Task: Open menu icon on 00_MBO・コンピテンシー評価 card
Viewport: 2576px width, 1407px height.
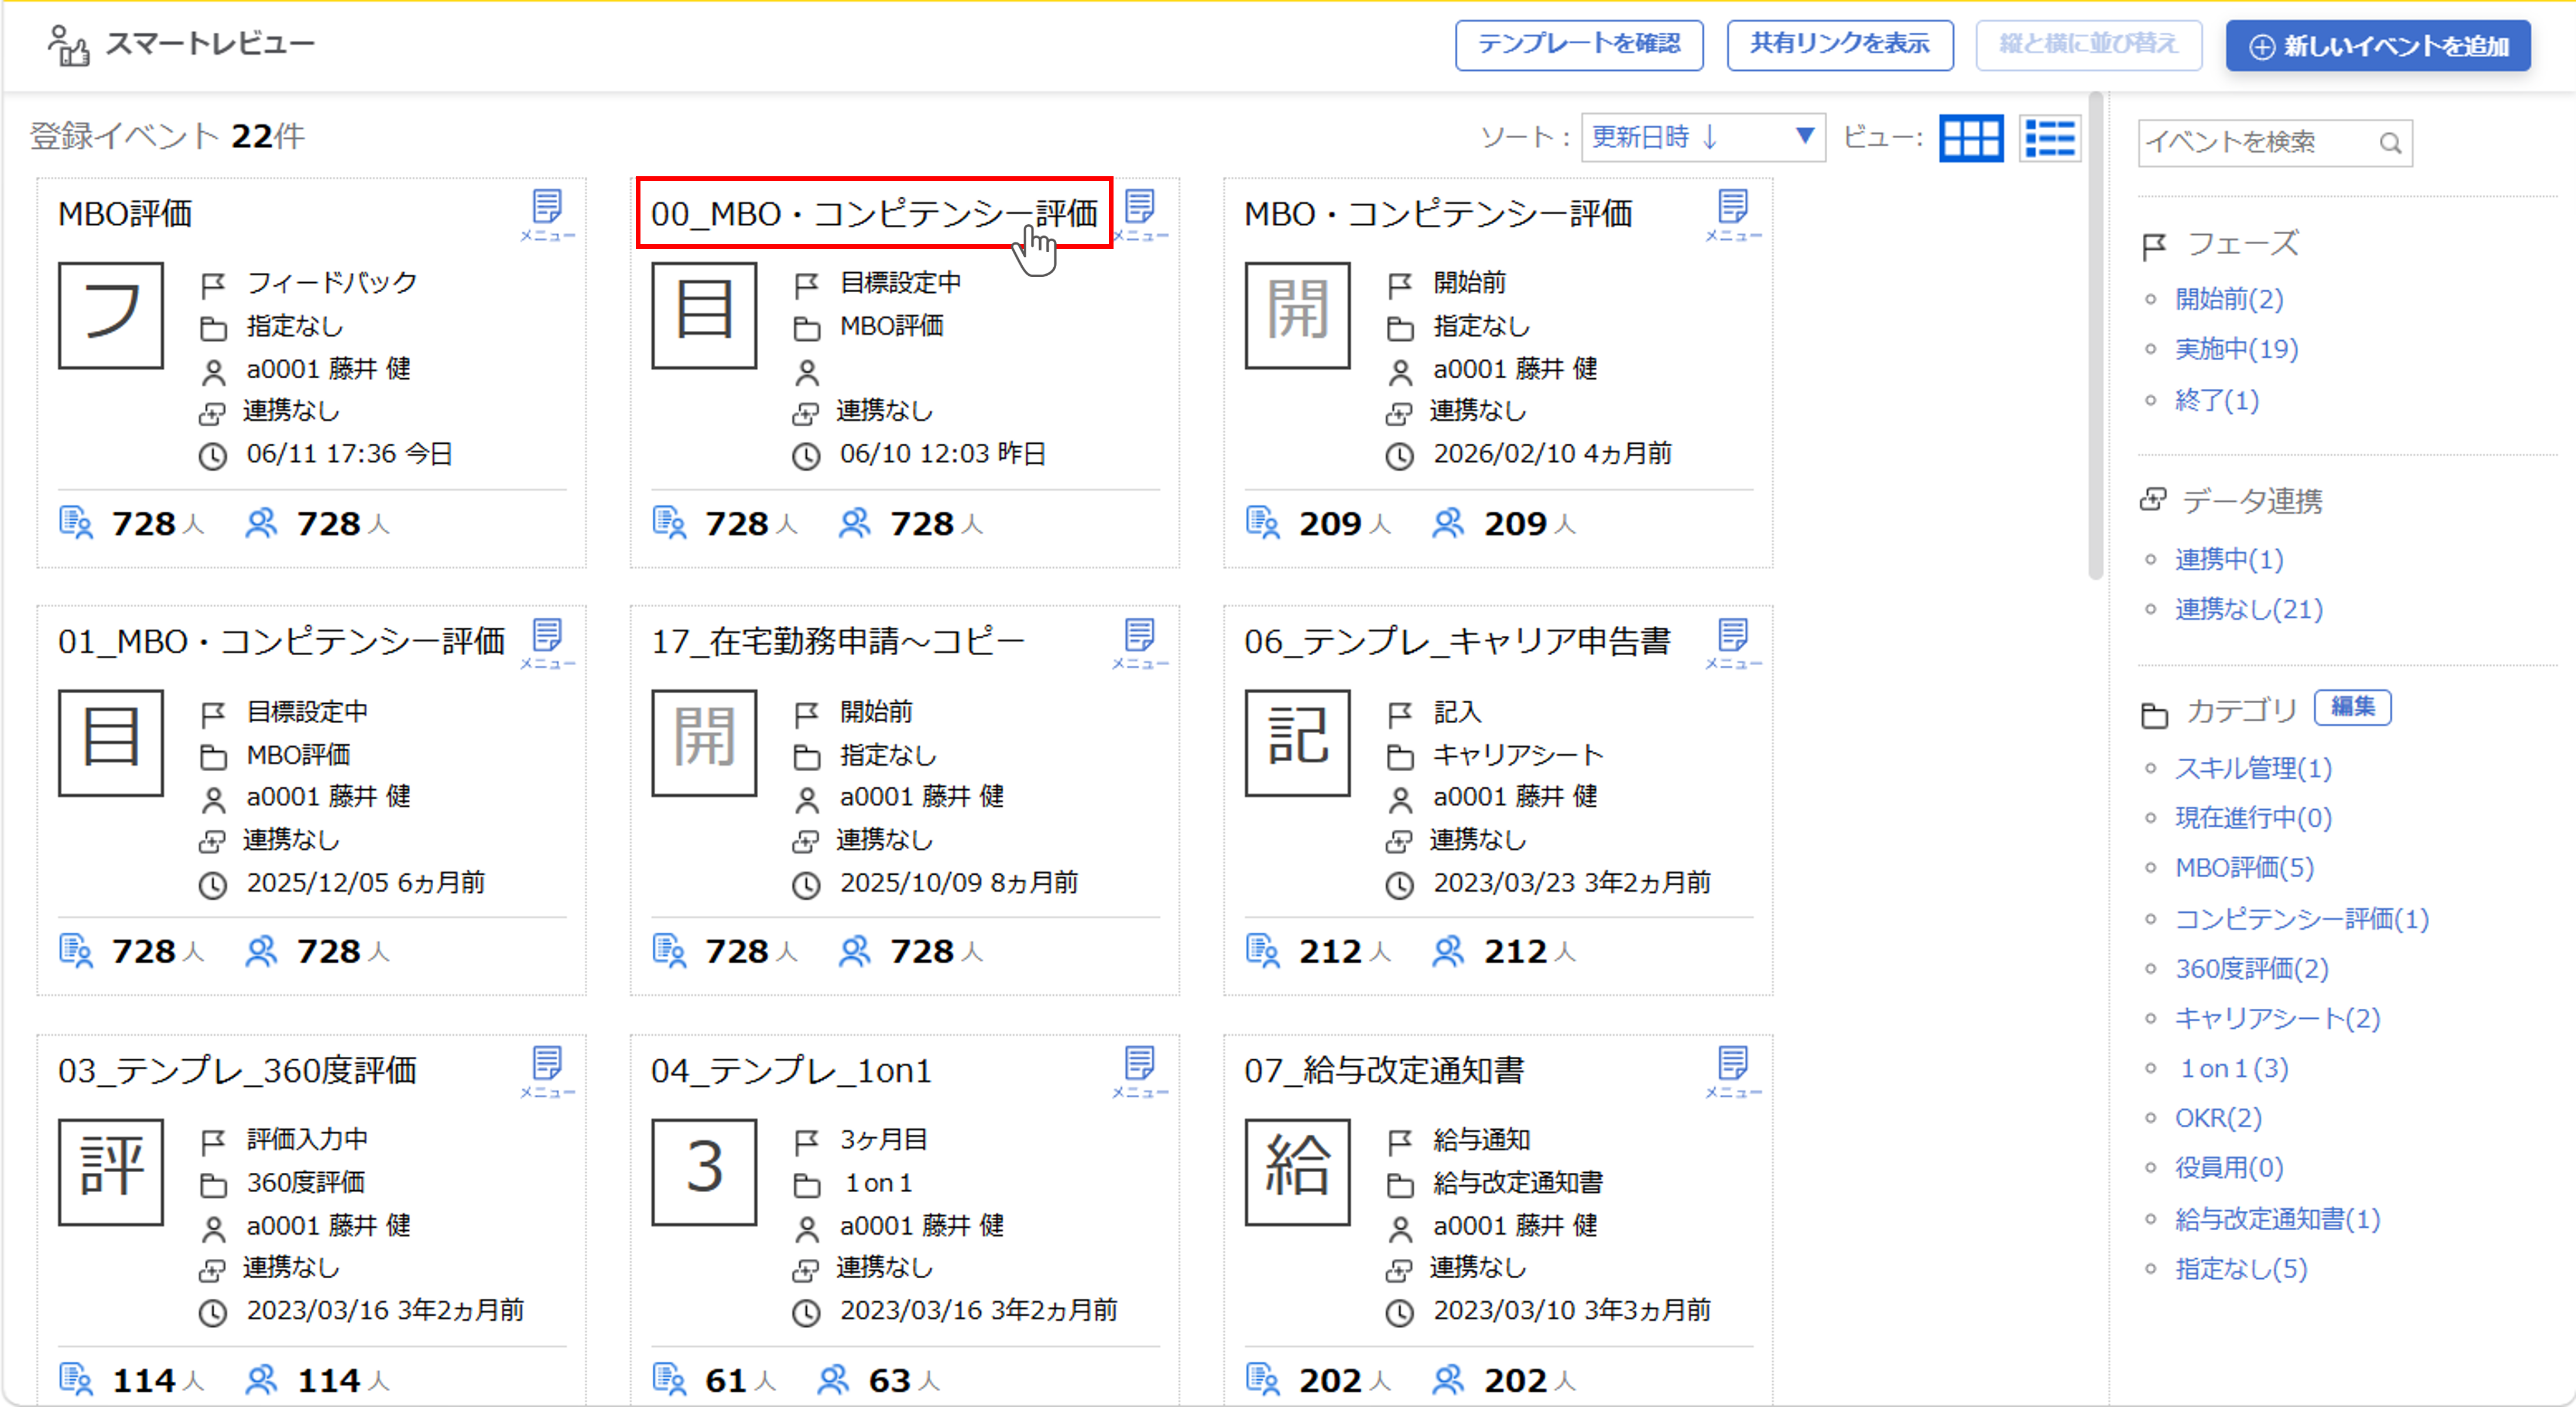Action: [x=1140, y=214]
